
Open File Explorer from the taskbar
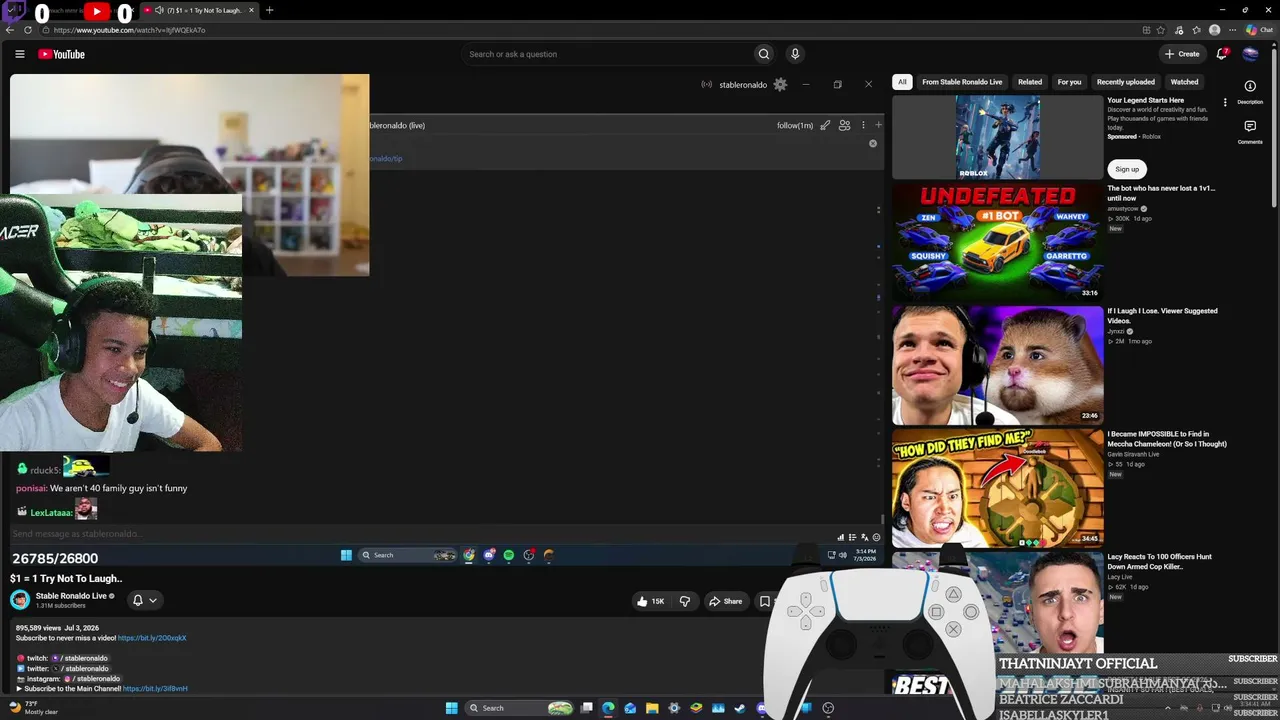(652, 708)
